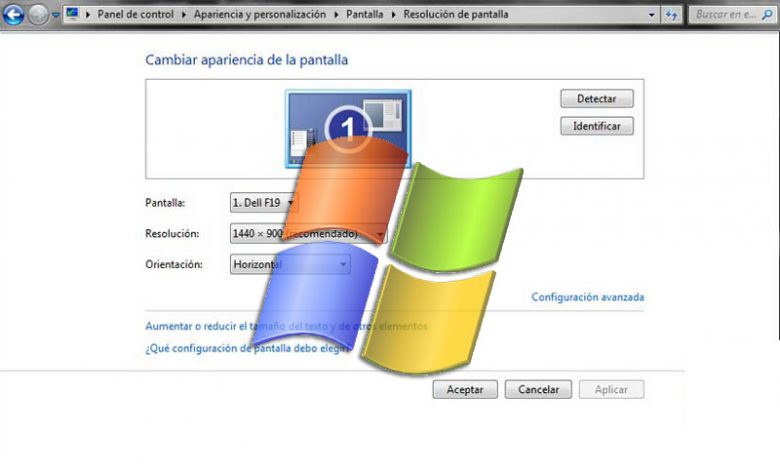Select Resolución de pantalla breadcrumb
This screenshot has width=780, height=470.
[x=456, y=14]
